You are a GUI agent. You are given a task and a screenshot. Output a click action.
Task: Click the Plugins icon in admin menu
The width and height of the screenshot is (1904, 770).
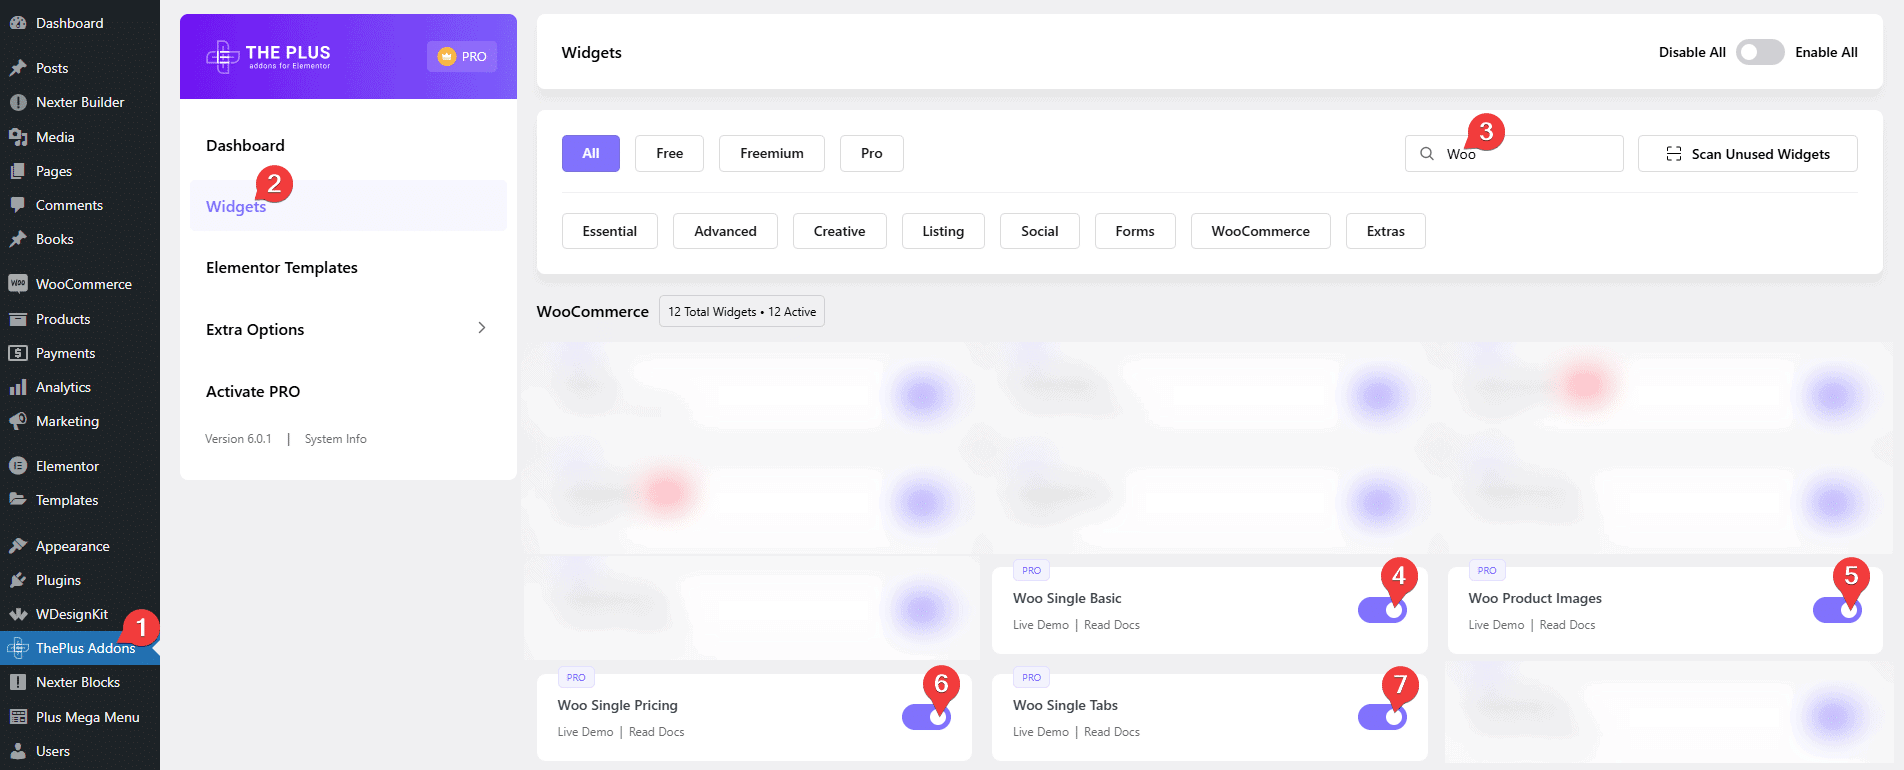[17, 580]
